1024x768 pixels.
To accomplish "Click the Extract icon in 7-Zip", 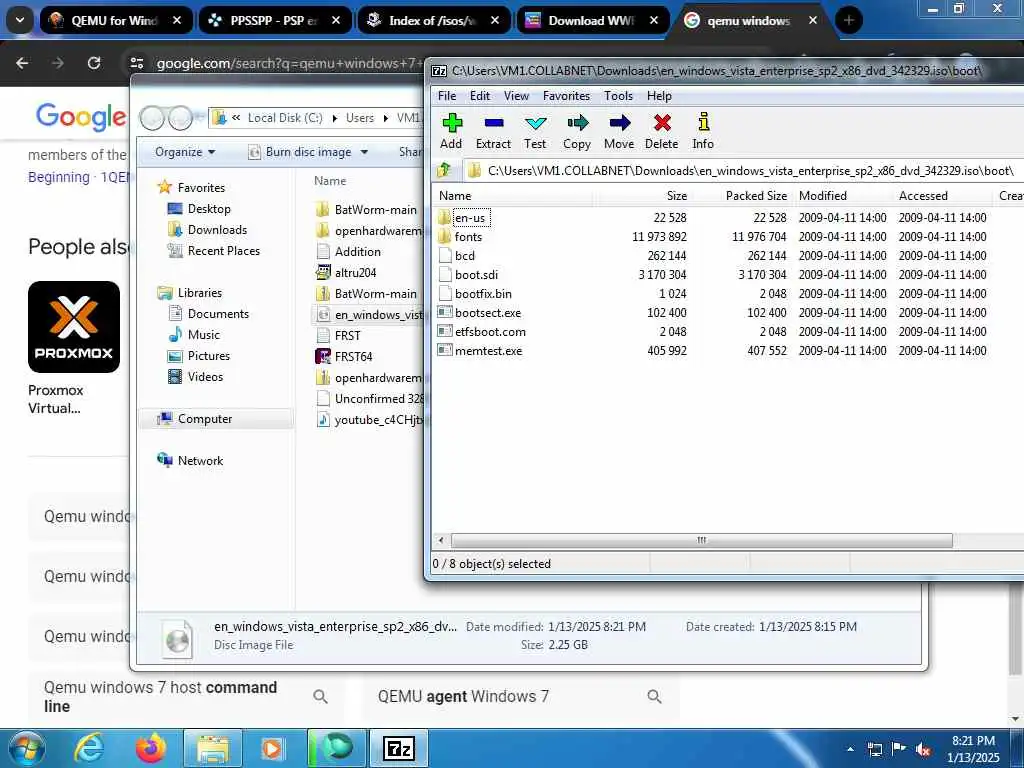I will coord(493,131).
